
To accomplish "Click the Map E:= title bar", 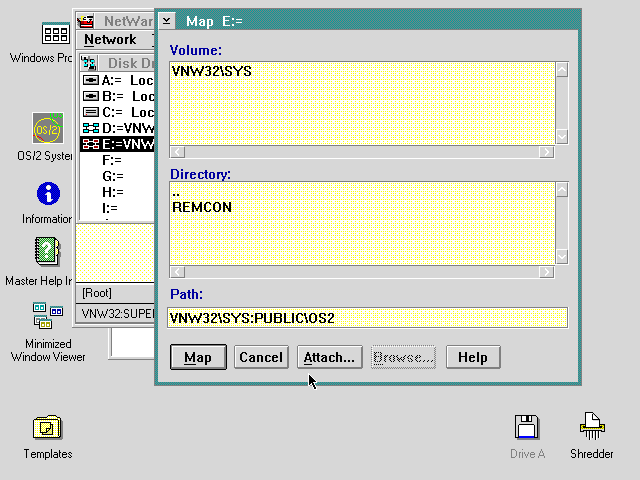I will click(378, 21).
